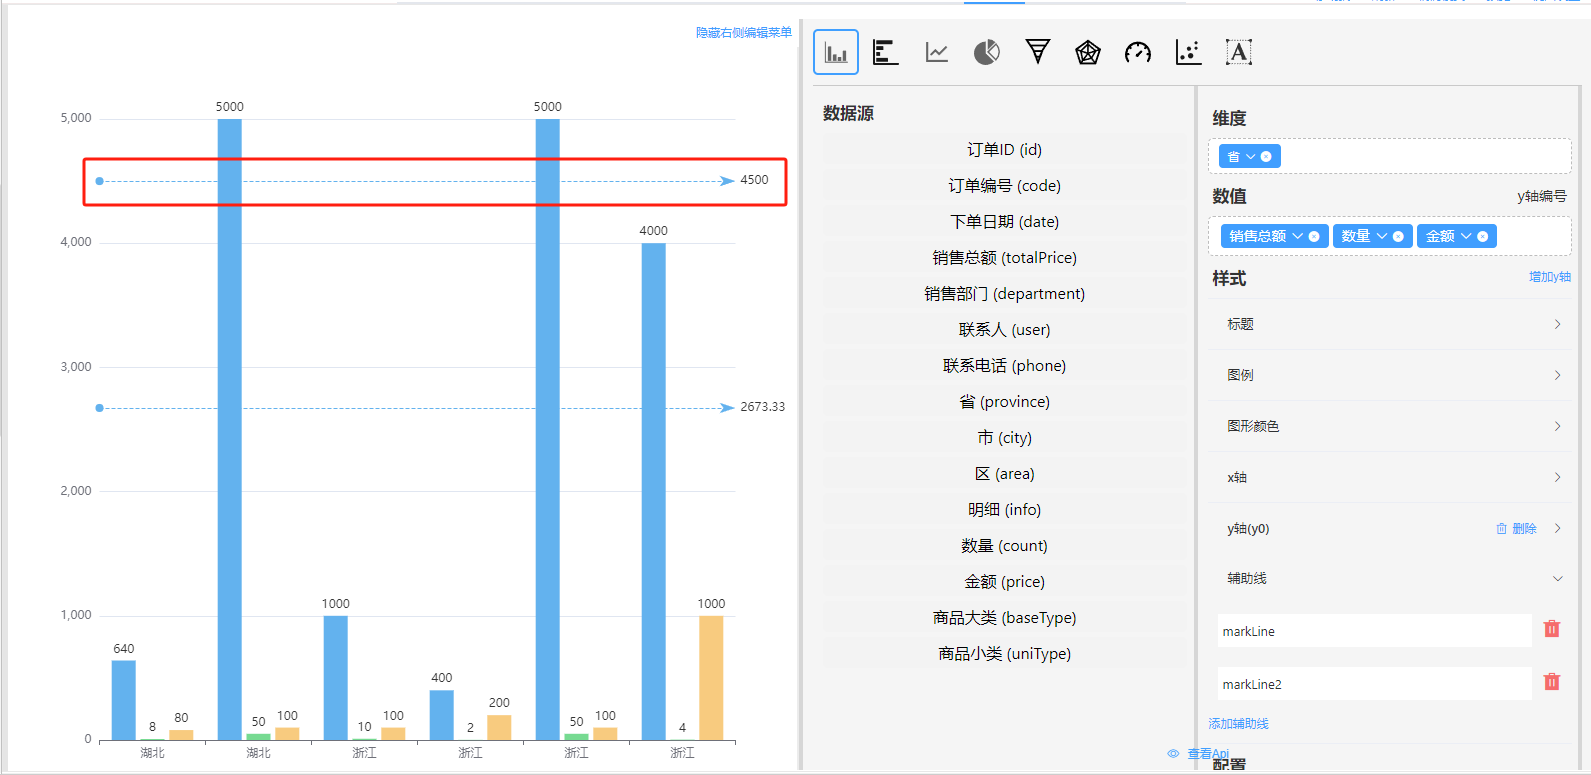Select the pie chart type
1591x775 pixels.
(987, 52)
